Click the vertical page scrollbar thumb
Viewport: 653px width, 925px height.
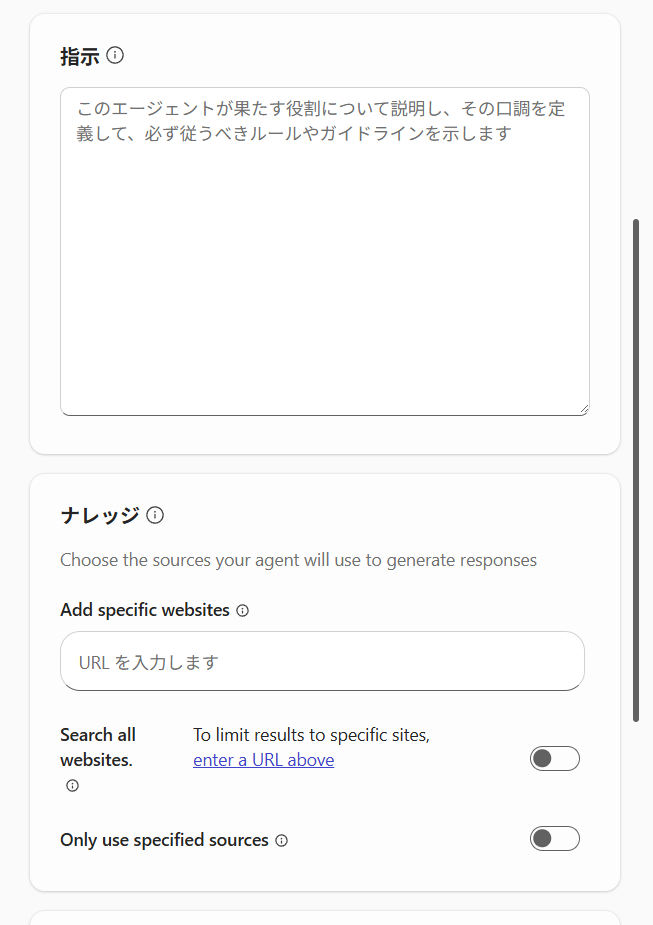tap(636, 470)
